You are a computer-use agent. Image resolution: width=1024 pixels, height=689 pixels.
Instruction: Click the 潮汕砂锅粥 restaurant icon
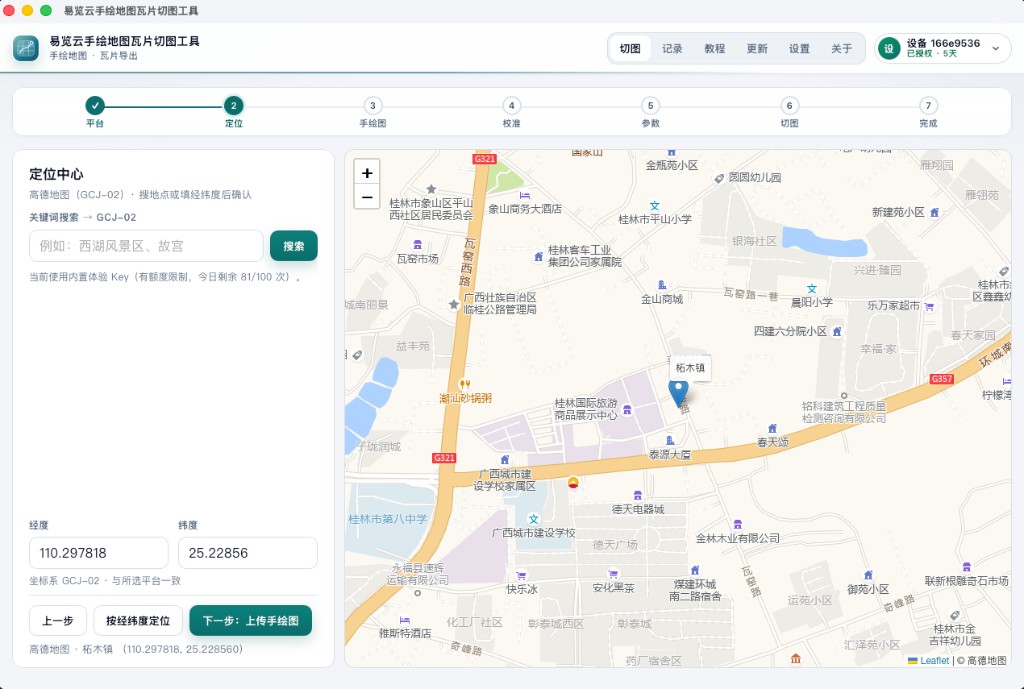[x=464, y=384]
